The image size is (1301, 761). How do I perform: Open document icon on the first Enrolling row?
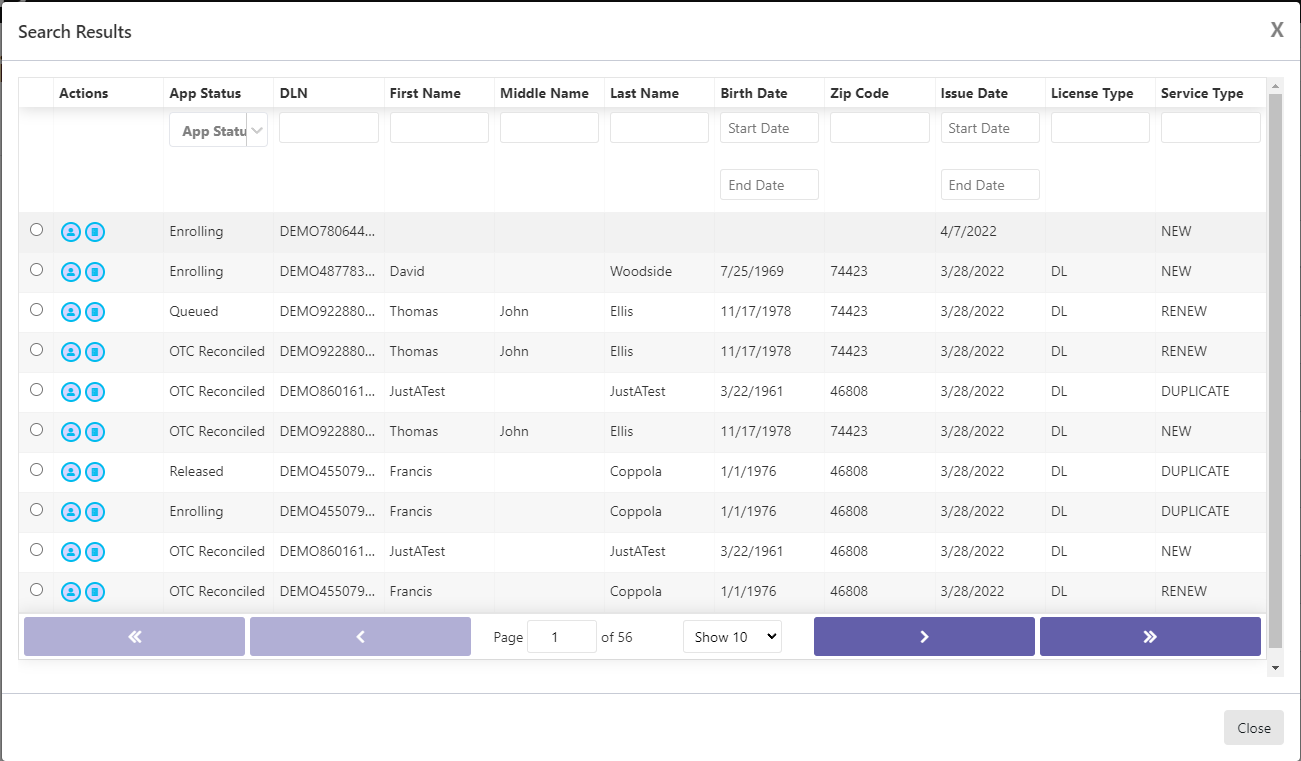95,231
